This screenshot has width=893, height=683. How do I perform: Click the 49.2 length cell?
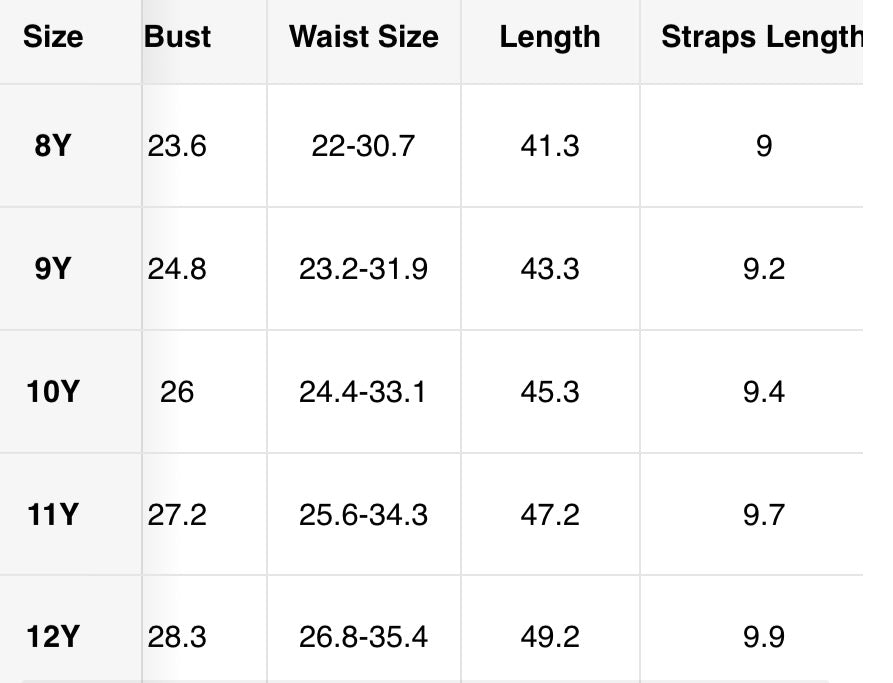click(550, 636)
